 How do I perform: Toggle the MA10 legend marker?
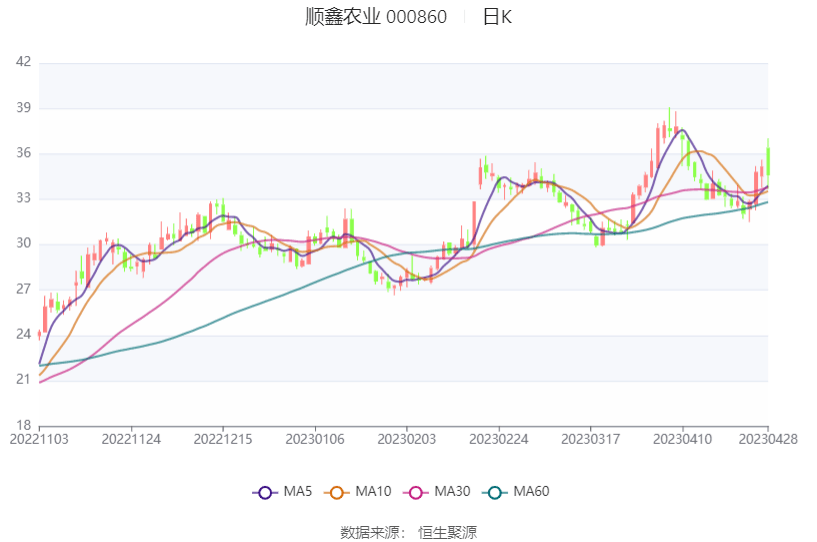tap(337, 492)
